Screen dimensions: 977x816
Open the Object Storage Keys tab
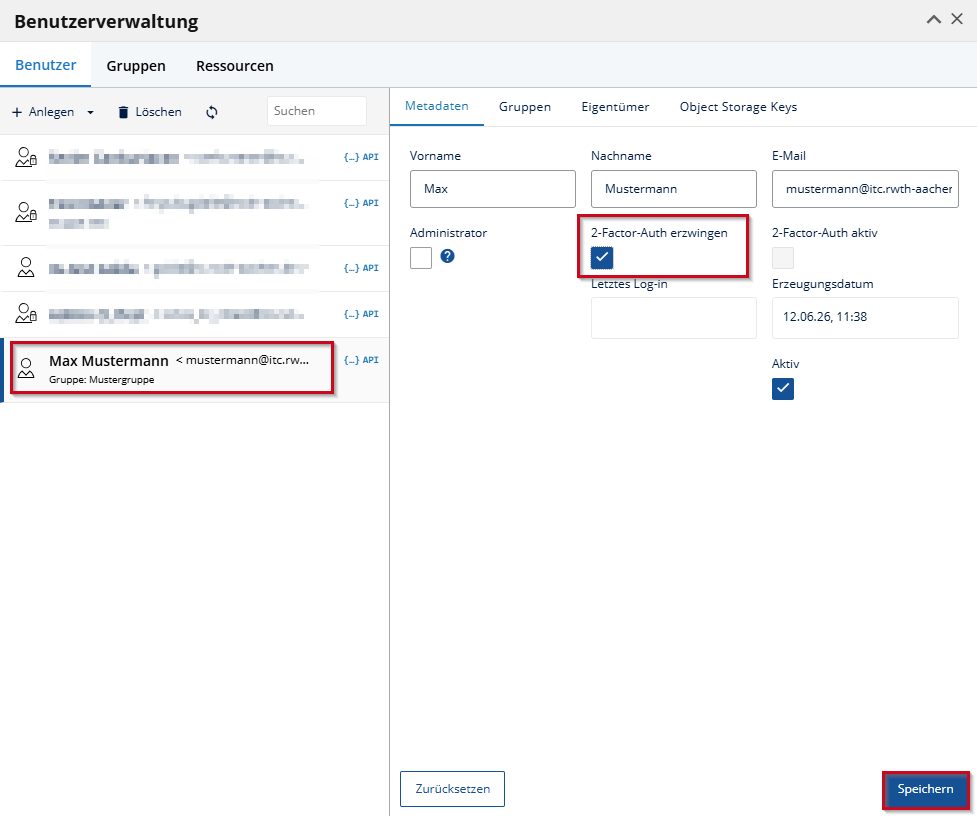pos(738,107)
